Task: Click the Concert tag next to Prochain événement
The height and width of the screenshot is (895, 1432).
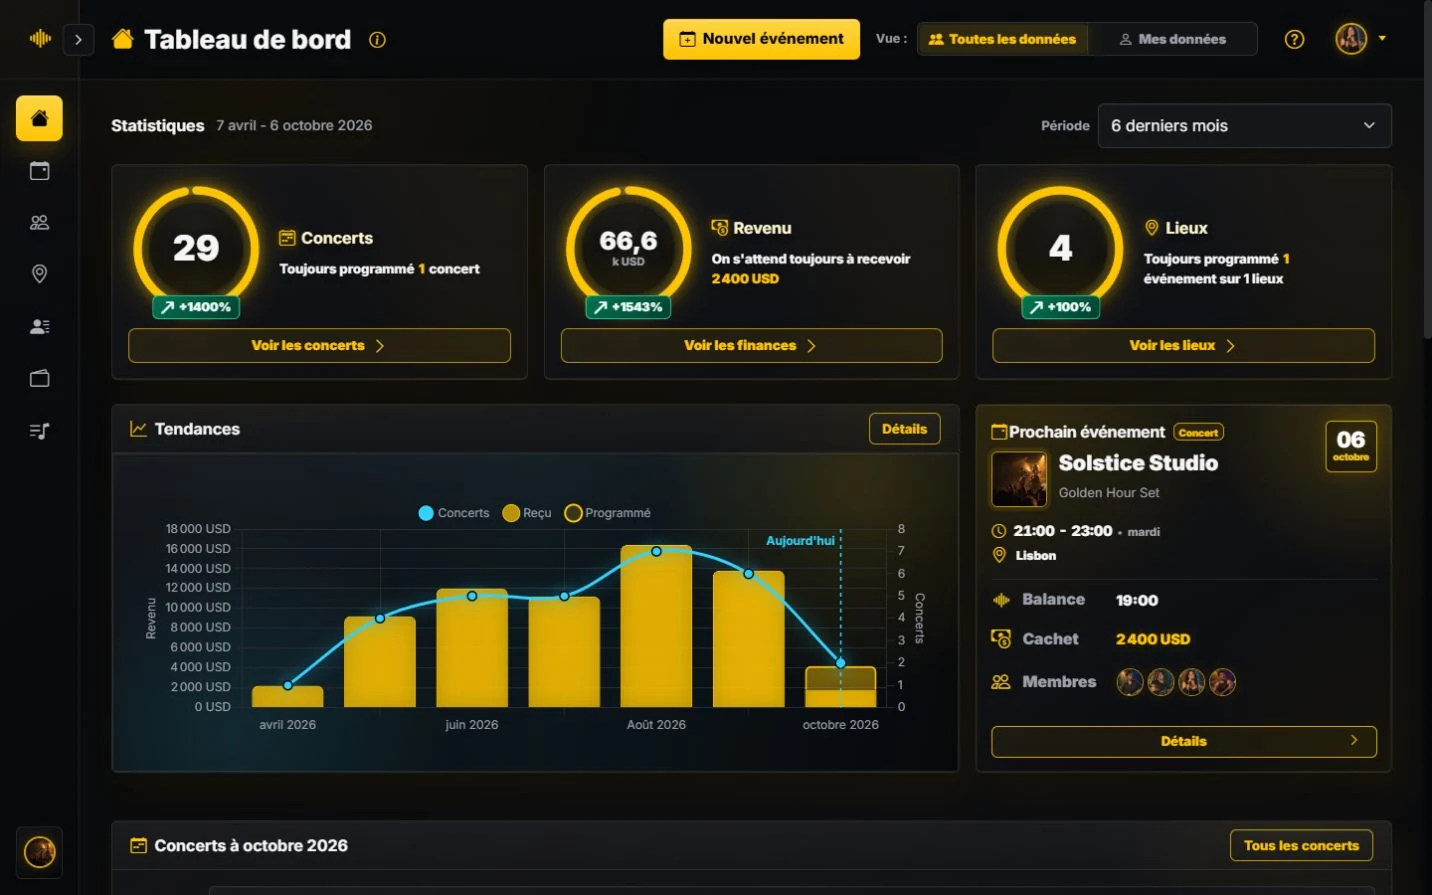Action: pyautogui.click(x=1198, y=433)
